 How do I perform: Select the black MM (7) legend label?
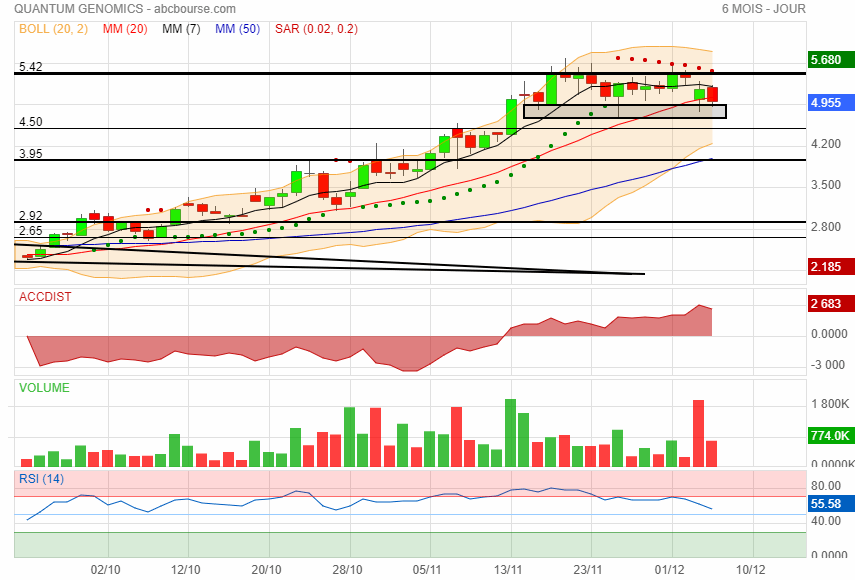[181, 29]
